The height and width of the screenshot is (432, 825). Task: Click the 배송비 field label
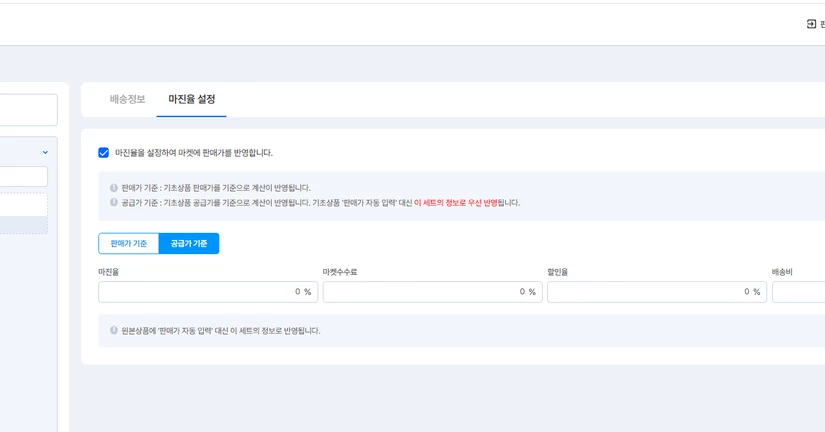[x=782, y=272]
